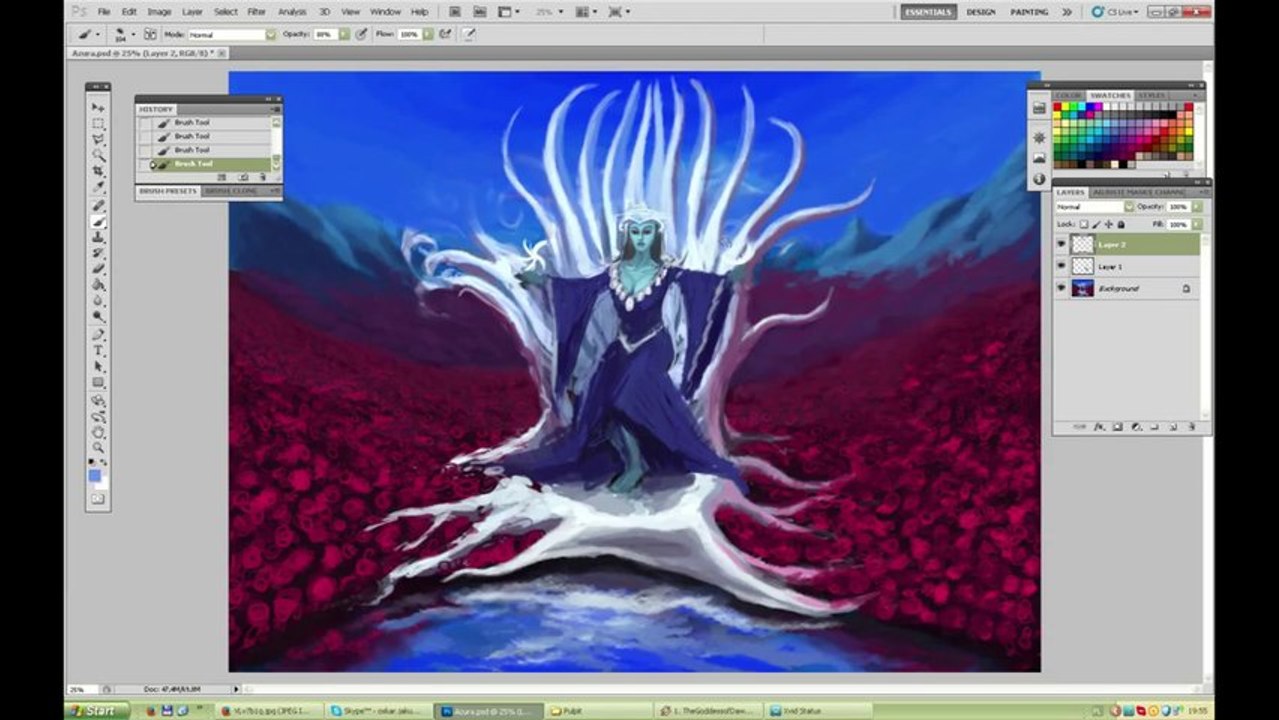Toggle Lock position
The width and height of the screenshot is (1279, 720).
pyautogui.click(x=1109, y=225)
